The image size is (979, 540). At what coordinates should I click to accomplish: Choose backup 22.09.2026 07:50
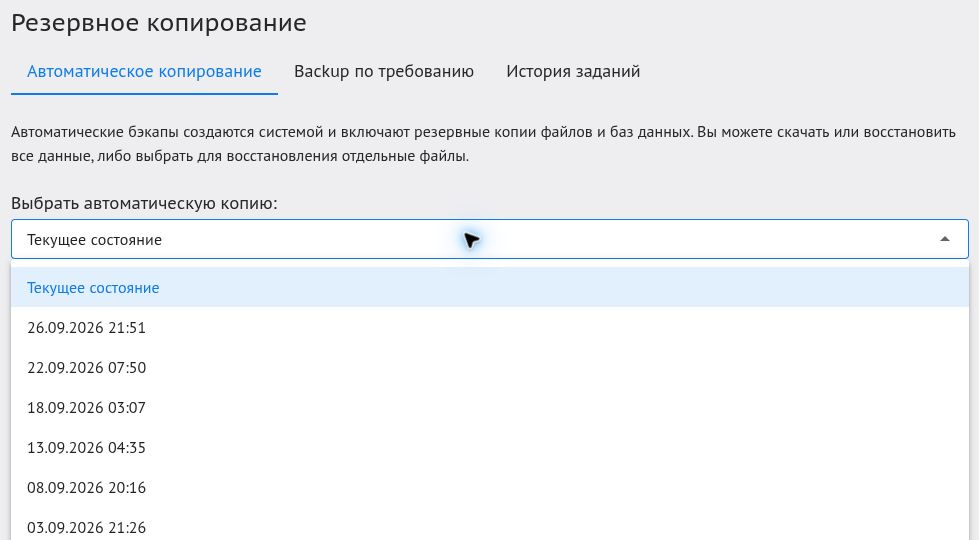[490, 368]
